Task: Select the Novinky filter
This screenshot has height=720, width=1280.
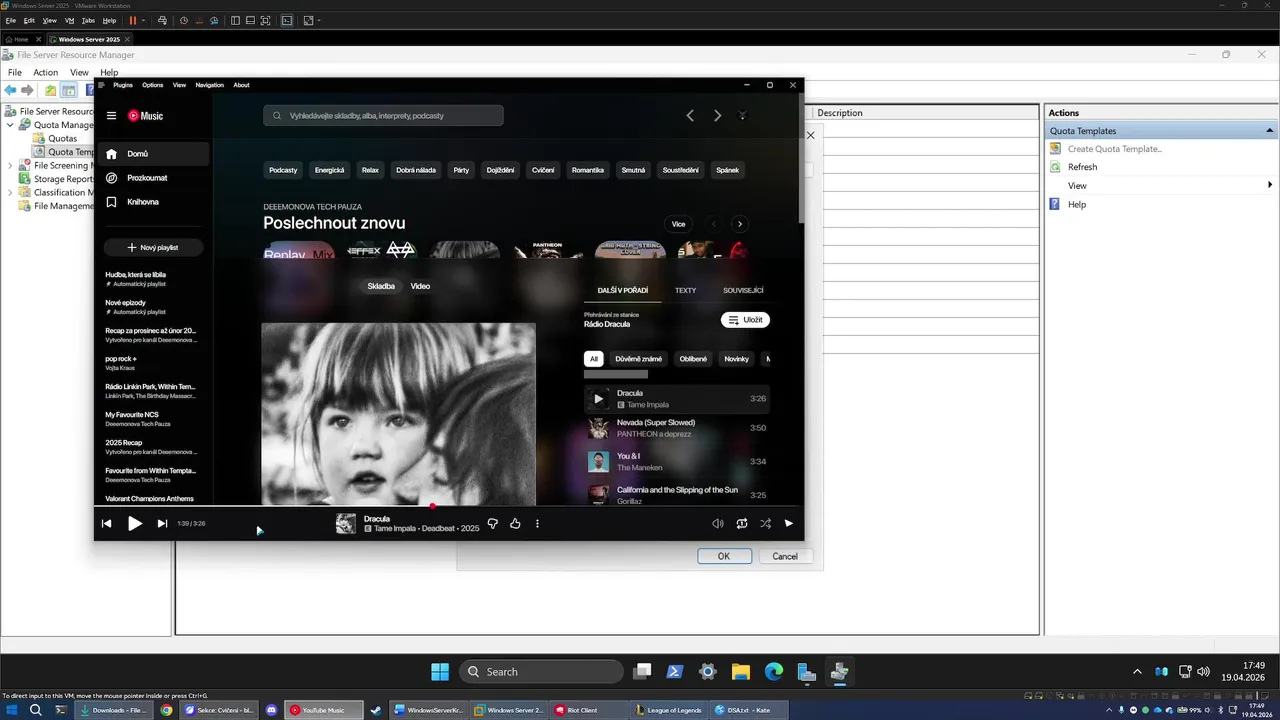Action: tap(737, 359)
